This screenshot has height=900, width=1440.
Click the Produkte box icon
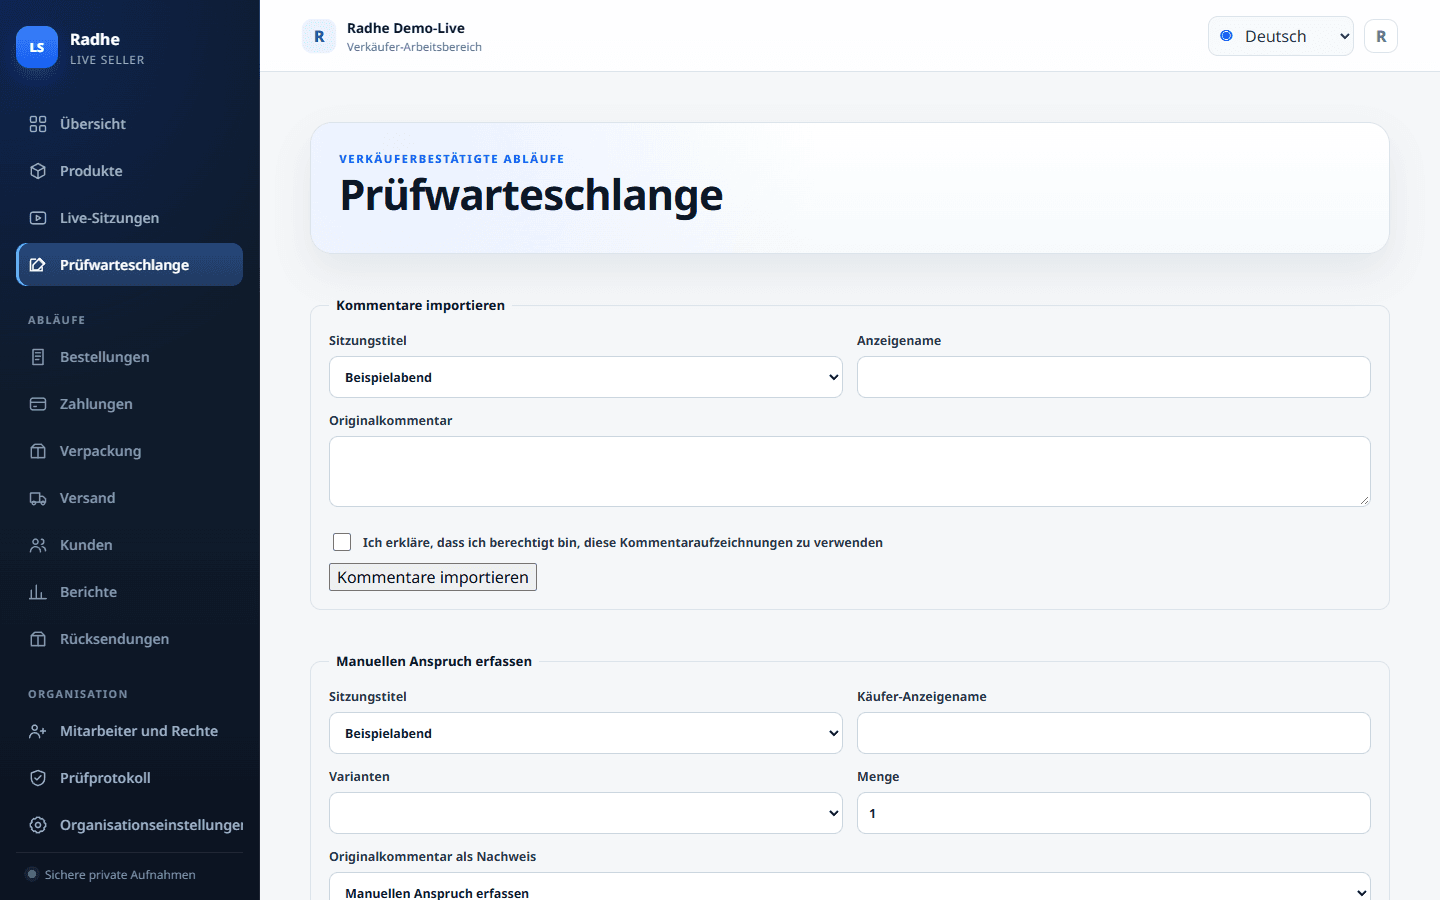click(x=38, y=171)
